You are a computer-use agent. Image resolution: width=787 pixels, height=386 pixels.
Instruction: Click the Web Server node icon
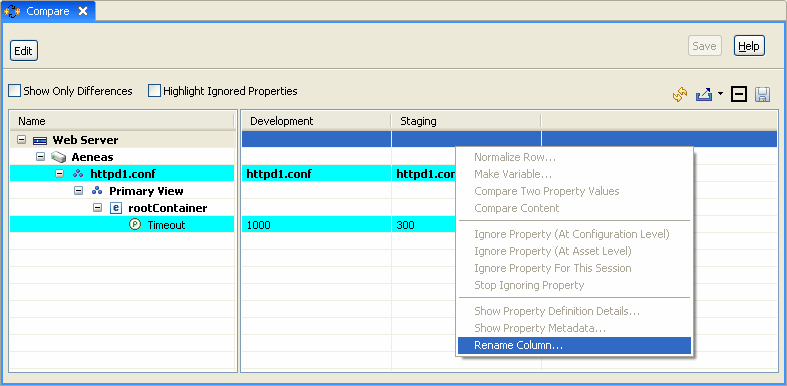pyautogui.click(x=40, y=140)
